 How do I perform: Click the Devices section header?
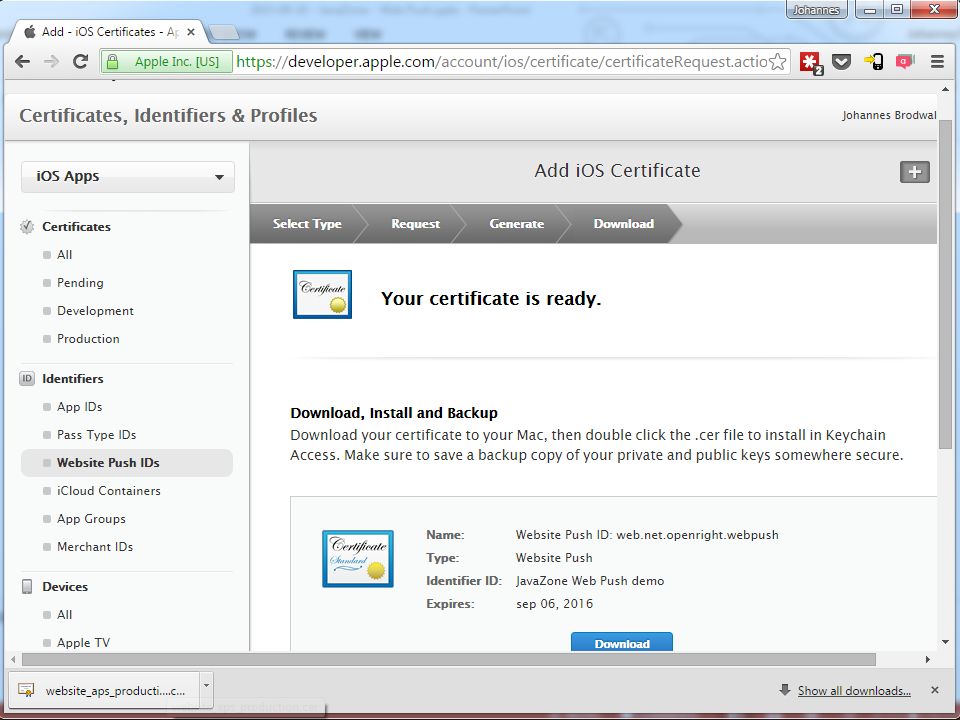point(65,587)
